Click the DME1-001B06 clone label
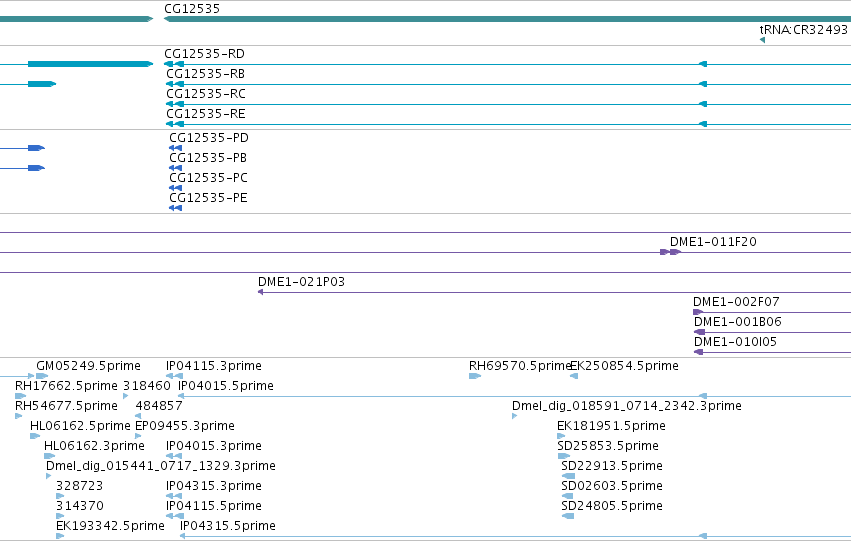The image size is (851, 541). (x=738, y=322)
